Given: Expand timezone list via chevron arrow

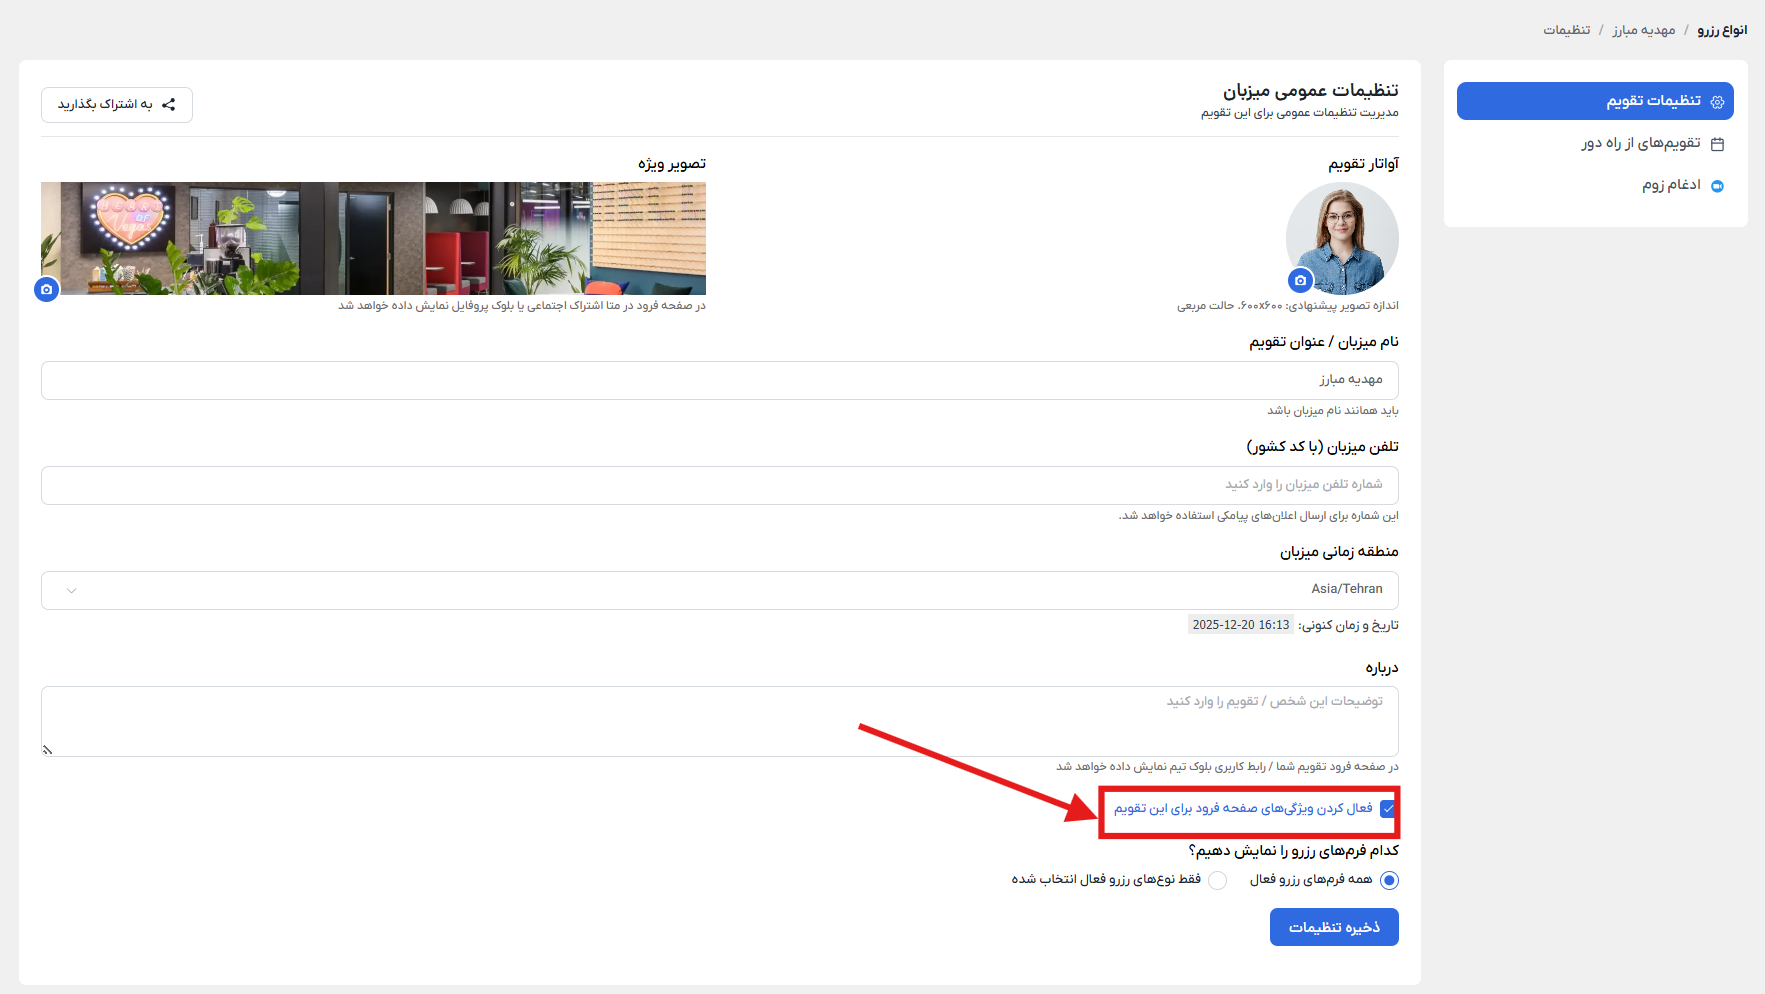Looking at the screenshot, I should (x=71, y=590).
